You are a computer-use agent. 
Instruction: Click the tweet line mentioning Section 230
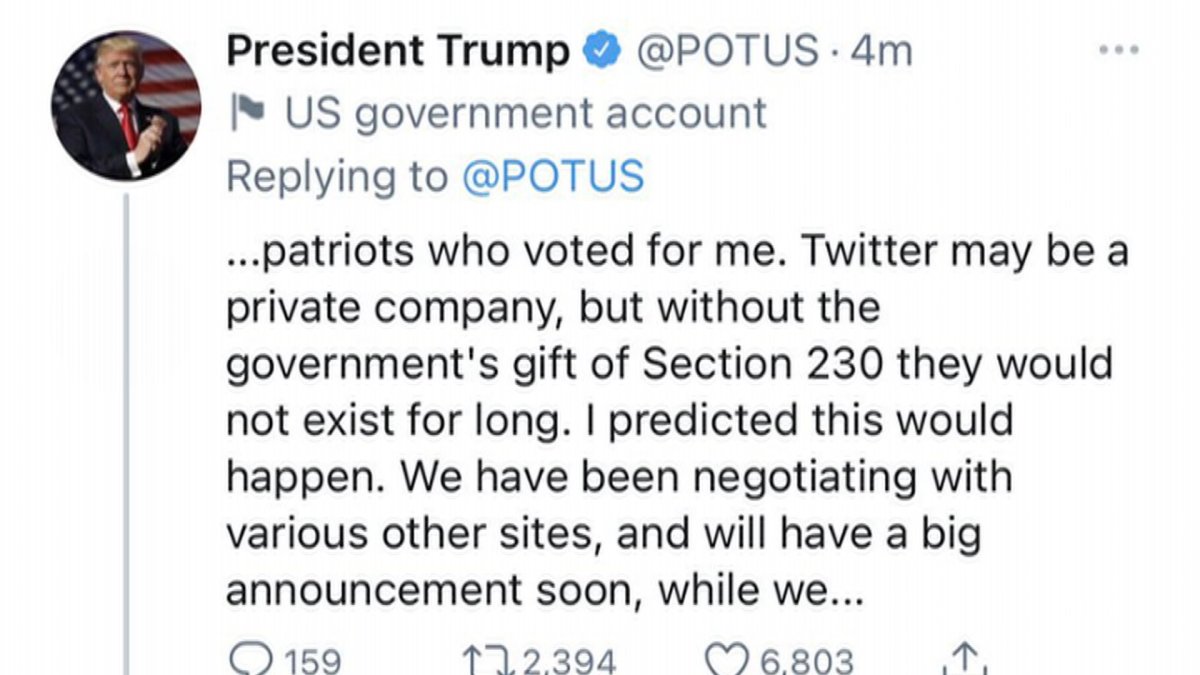(668, 364)
